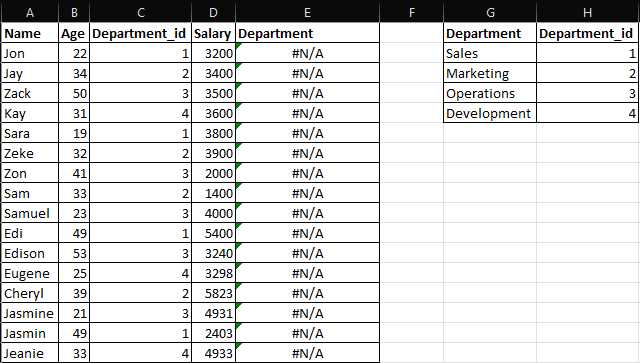This screenshot has height=363, width=640.
Task: Select column E header
Action: coord(307,13)
